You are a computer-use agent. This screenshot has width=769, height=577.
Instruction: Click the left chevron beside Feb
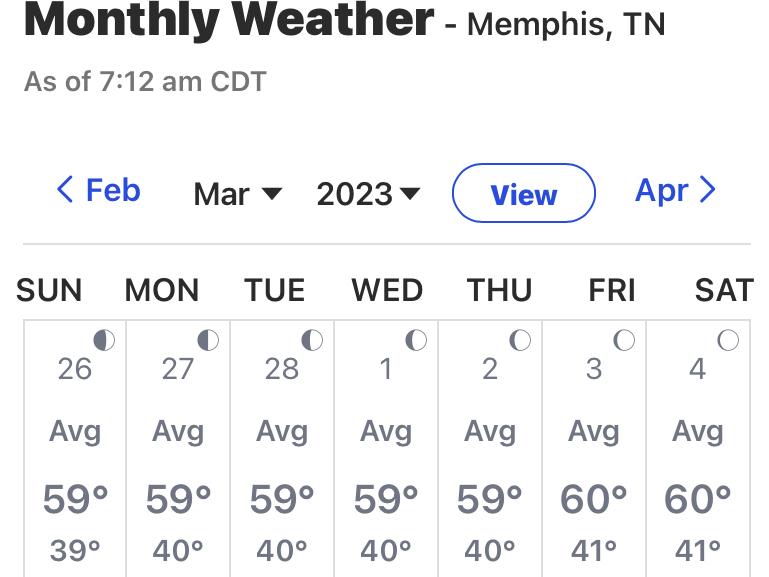(65, 189)
